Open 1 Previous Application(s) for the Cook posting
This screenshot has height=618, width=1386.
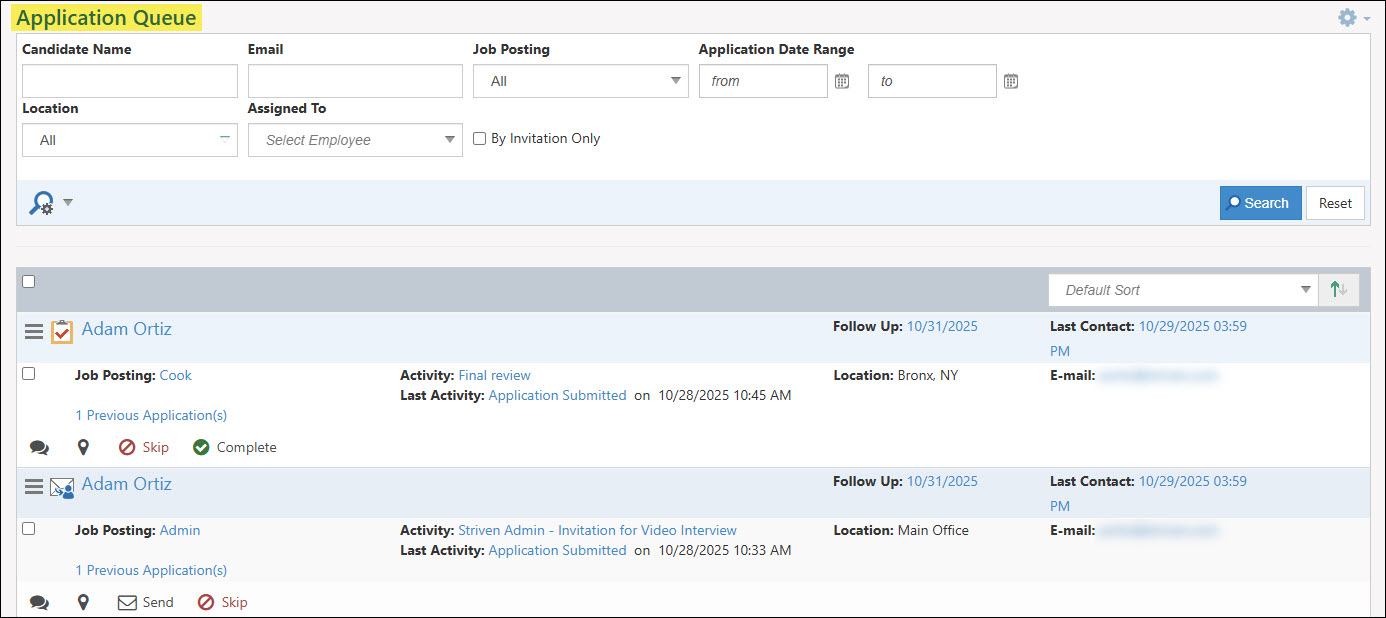click(151, 414)
